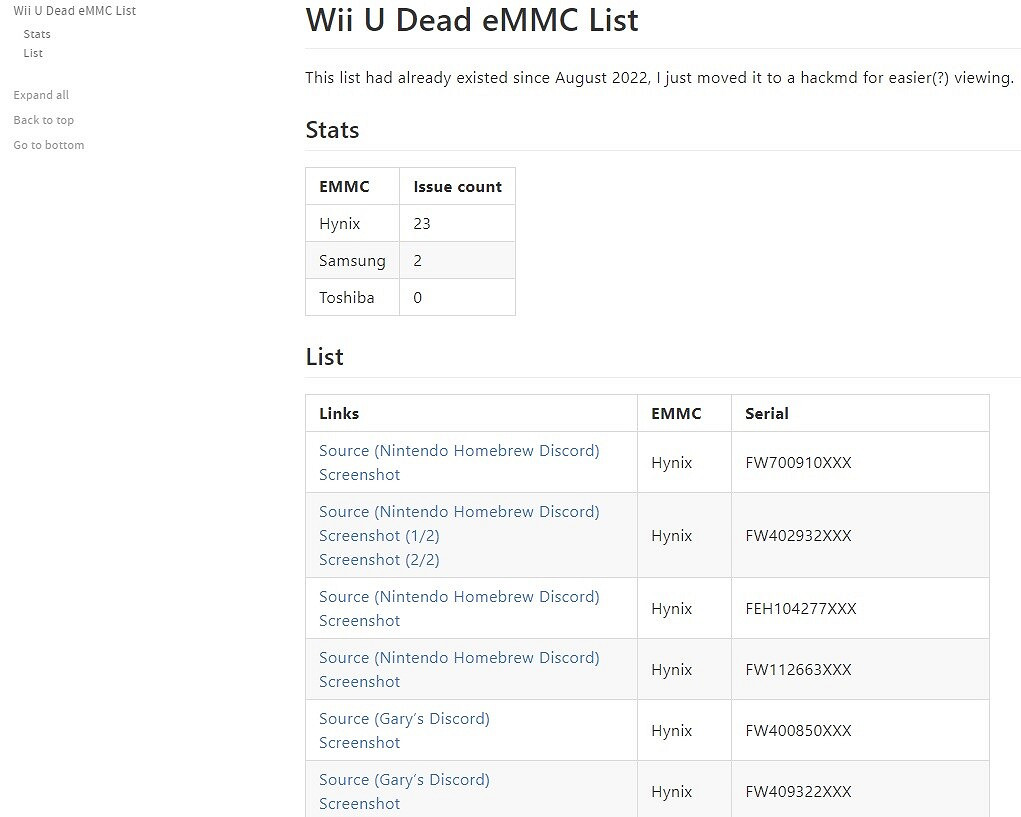1021x817 pixels.
Task: Click the 'Back to top' sidebar link
Action: tap(44, 120)
